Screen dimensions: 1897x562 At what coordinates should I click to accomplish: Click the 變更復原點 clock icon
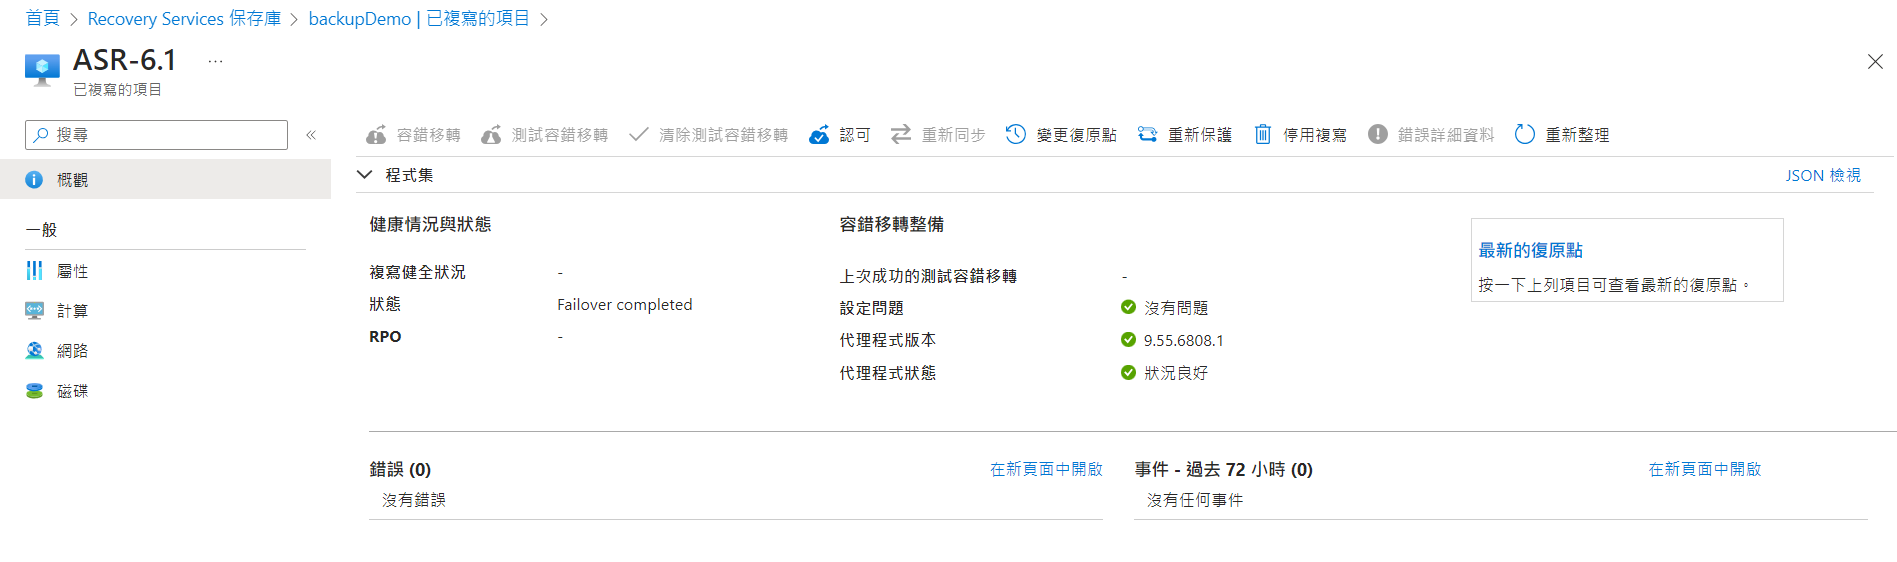[x=1016, y=134]
